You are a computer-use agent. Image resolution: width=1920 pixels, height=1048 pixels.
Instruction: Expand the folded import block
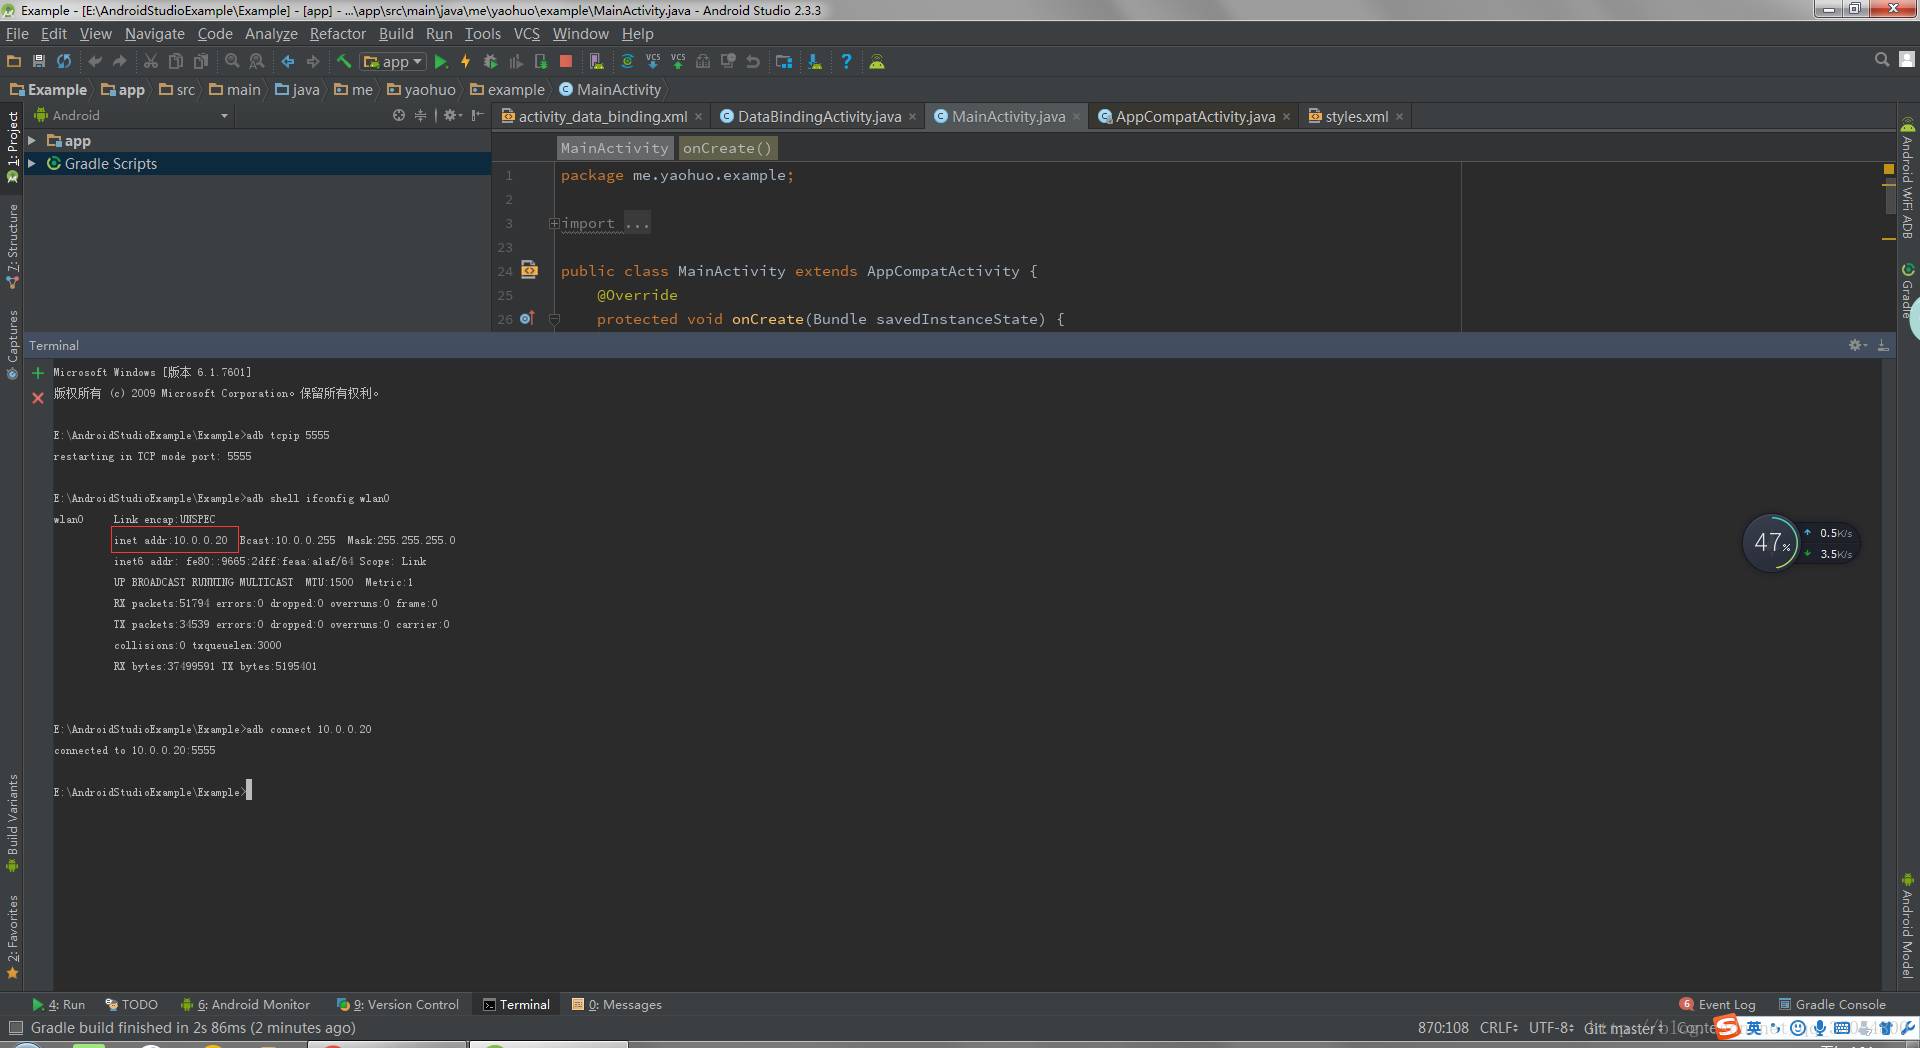click(x=554, y=224)
